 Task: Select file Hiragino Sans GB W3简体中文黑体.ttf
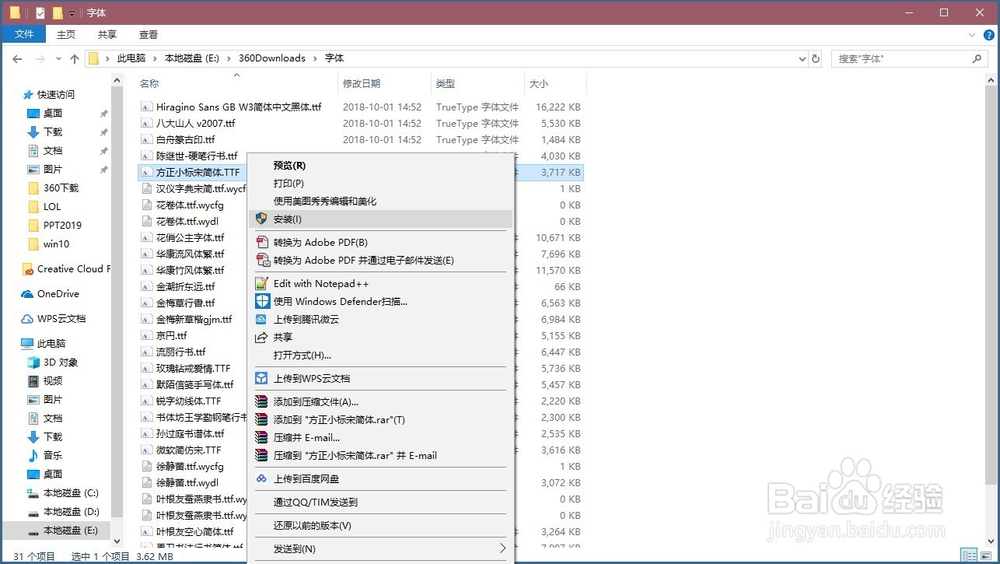[x=239, y=107]
